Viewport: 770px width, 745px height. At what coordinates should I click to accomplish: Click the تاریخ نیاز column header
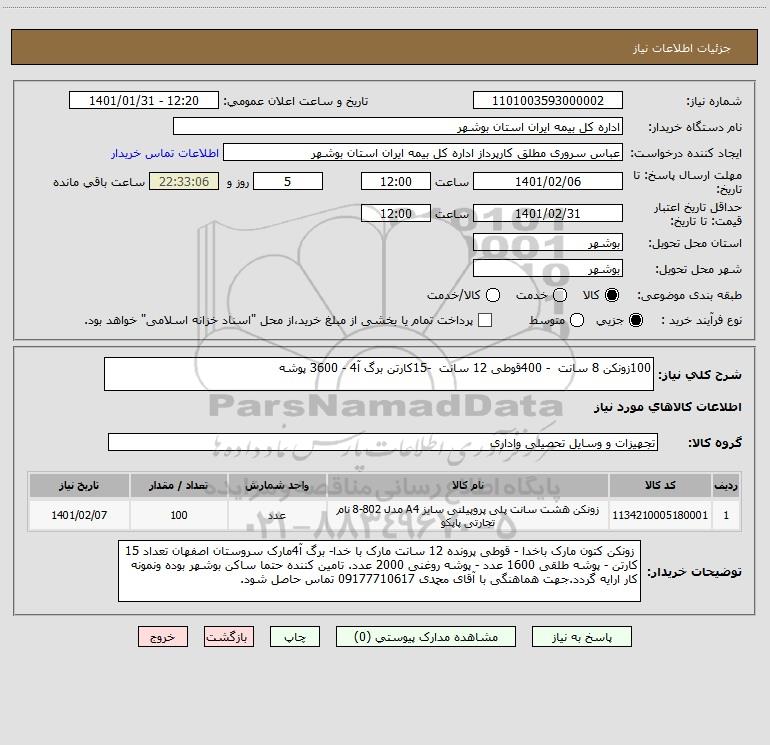coord(79,485)
